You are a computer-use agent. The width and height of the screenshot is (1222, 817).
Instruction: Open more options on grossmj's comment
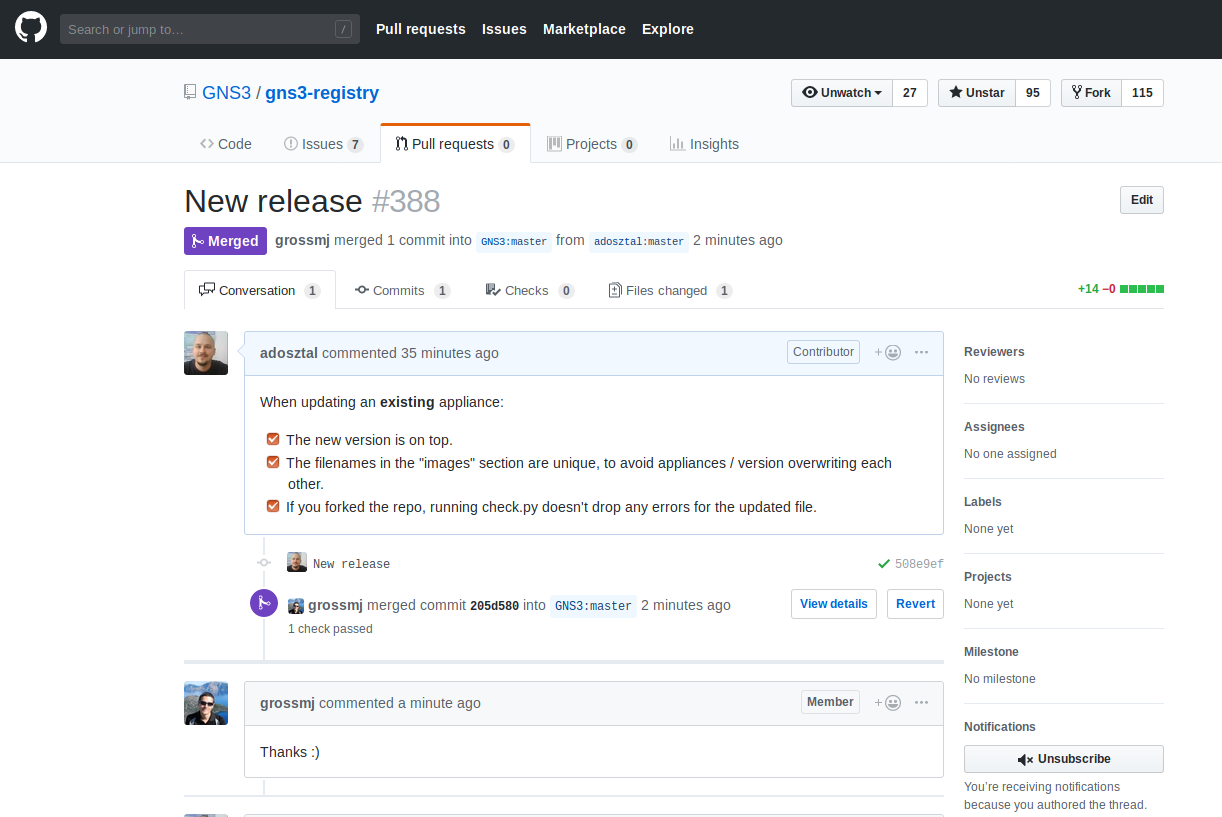point(922,702)
